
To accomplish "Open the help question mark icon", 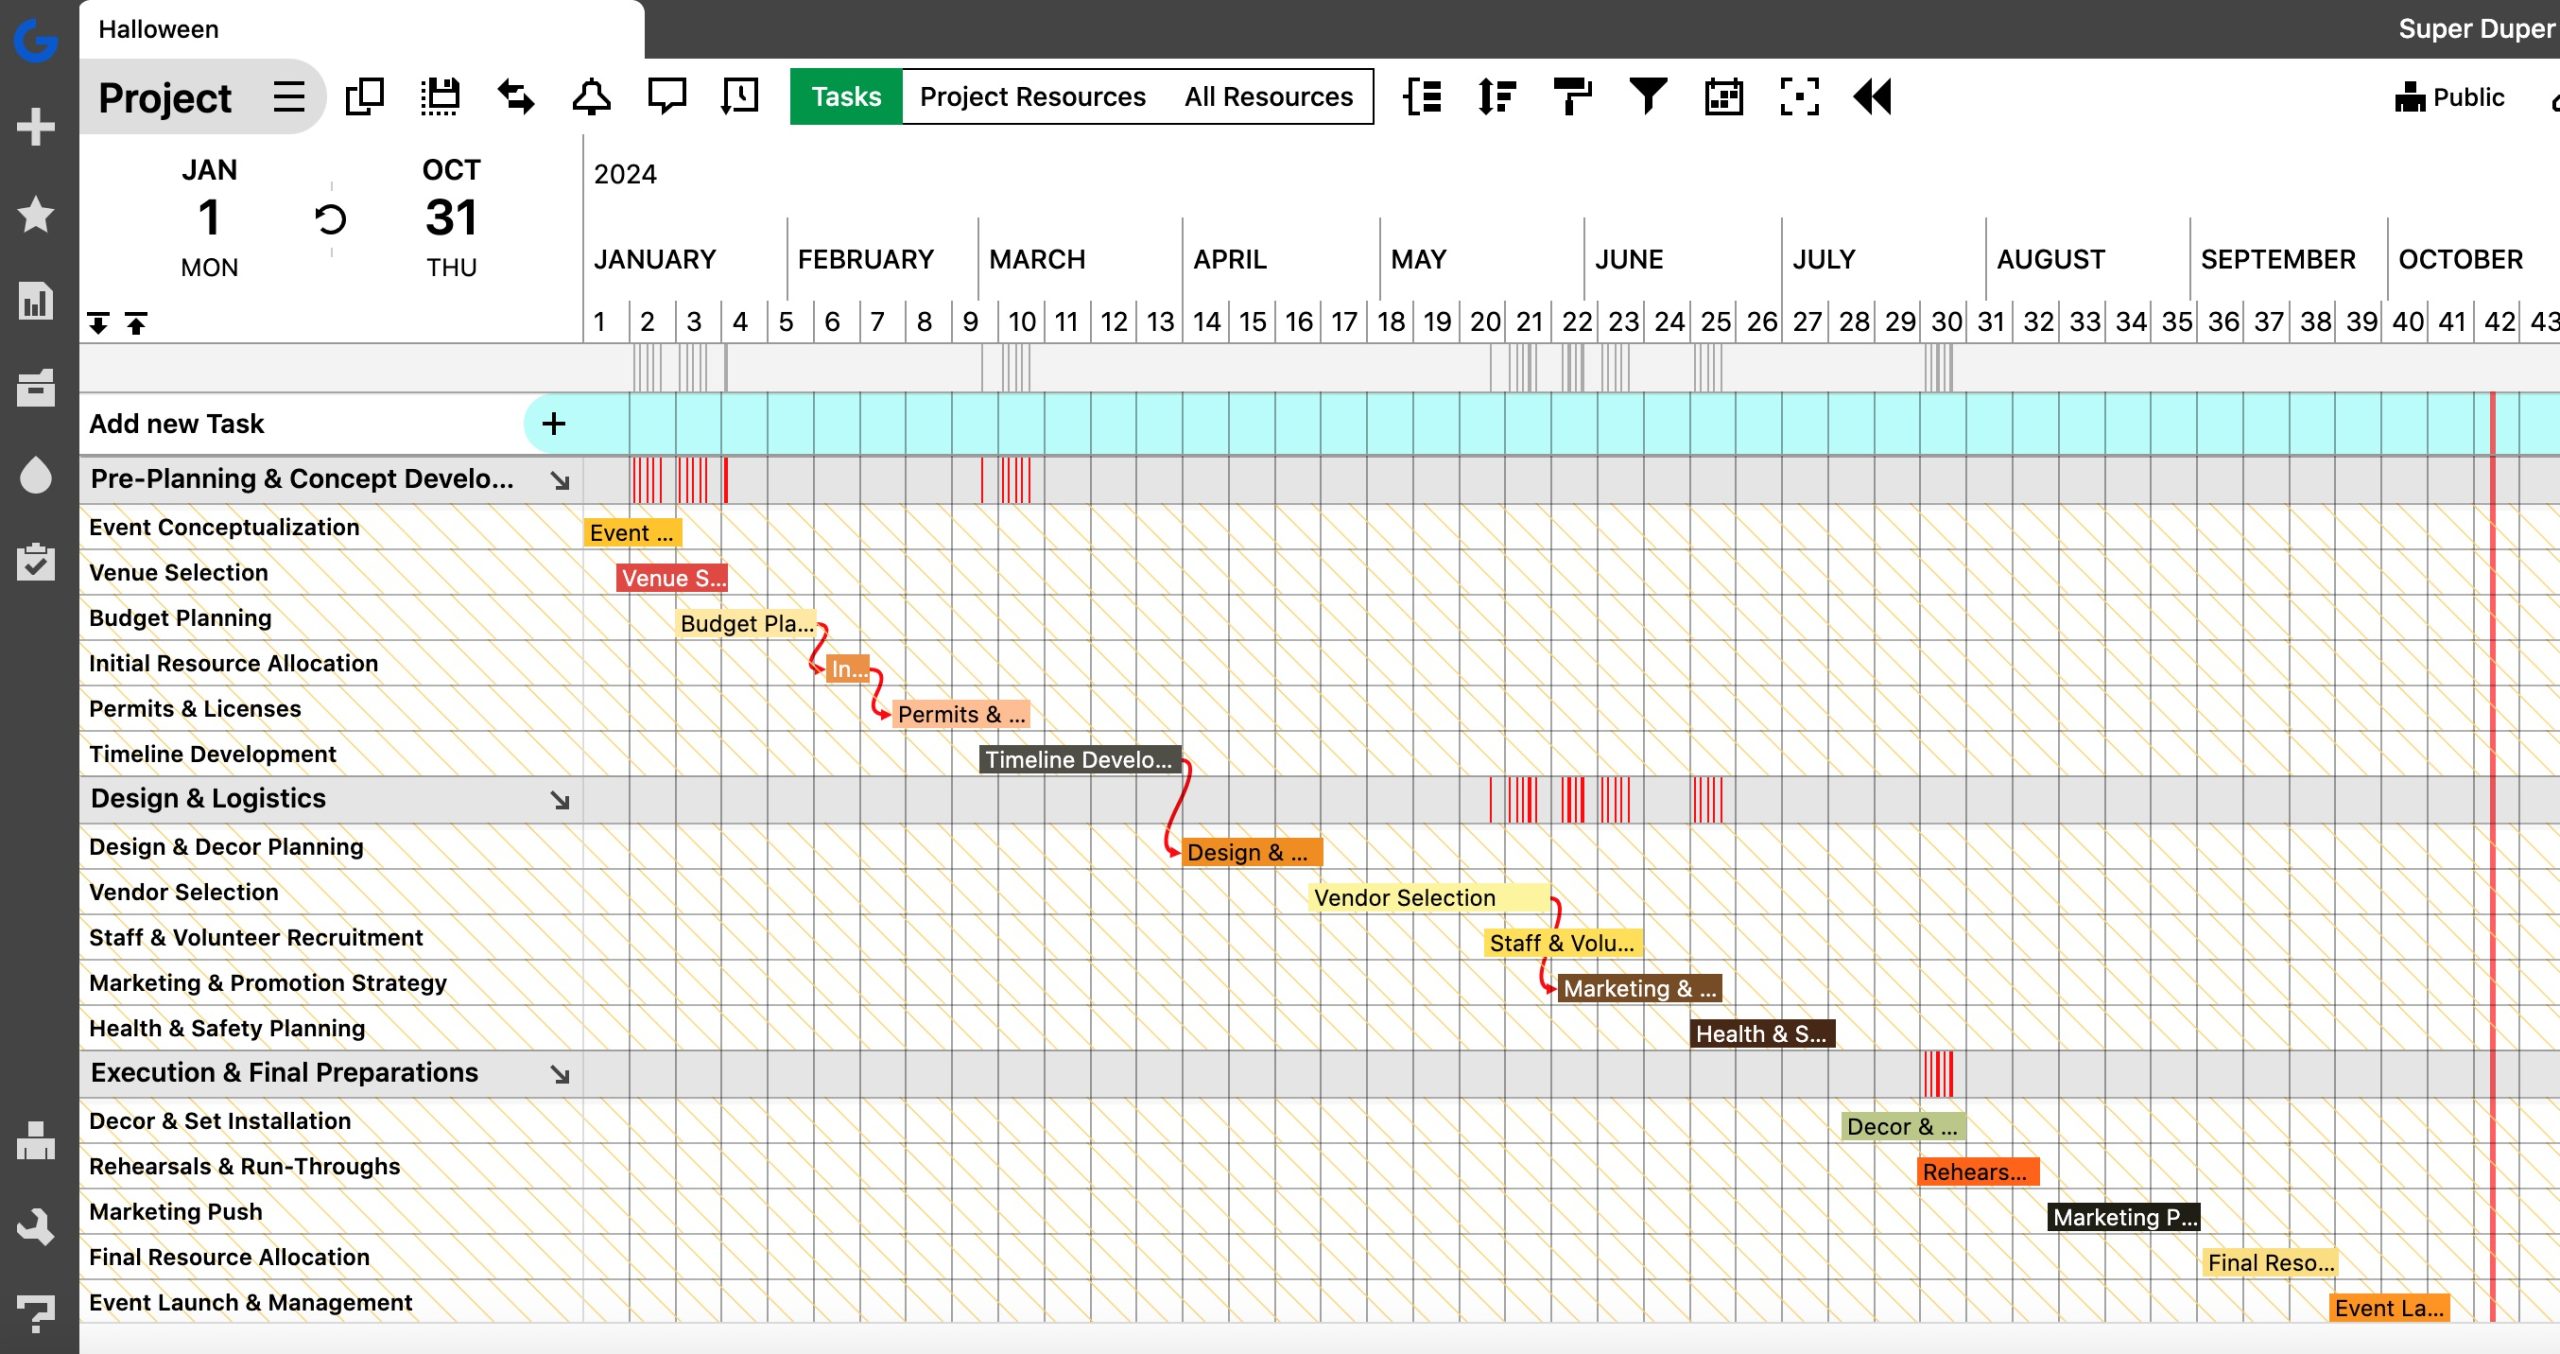I will pyautogui.click(x=36, y=1313).
